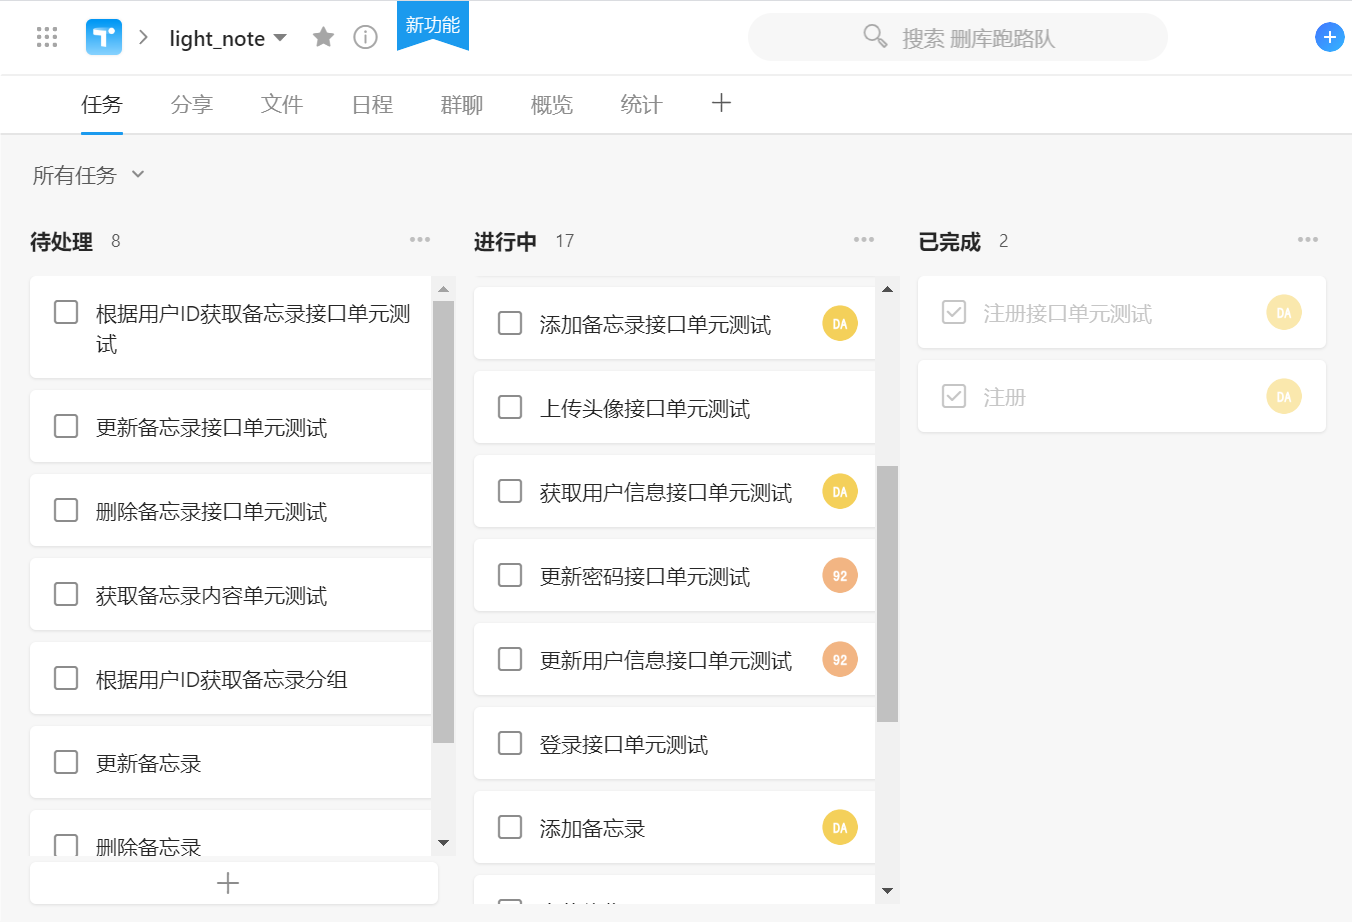Open the apps grid menu icon
This screenshot has width=1352, height=922.
[47, 38]
